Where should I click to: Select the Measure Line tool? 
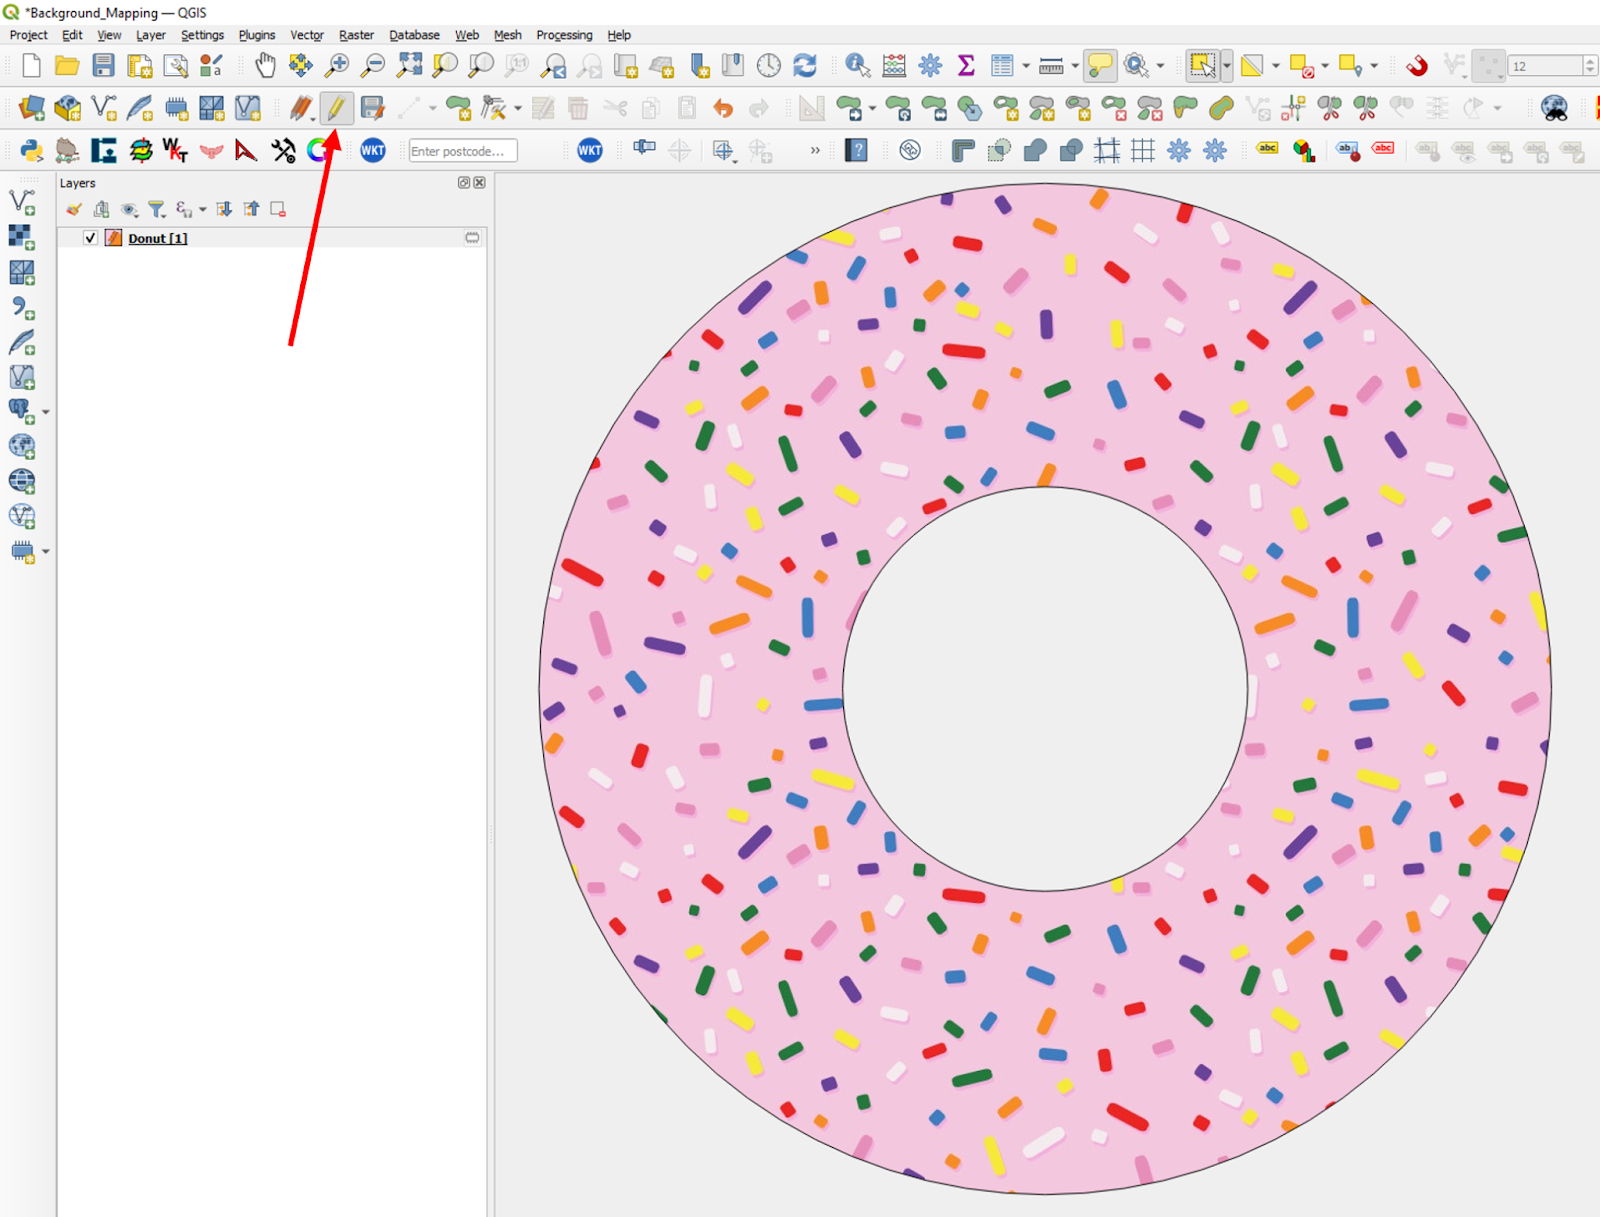[1052, 65]
